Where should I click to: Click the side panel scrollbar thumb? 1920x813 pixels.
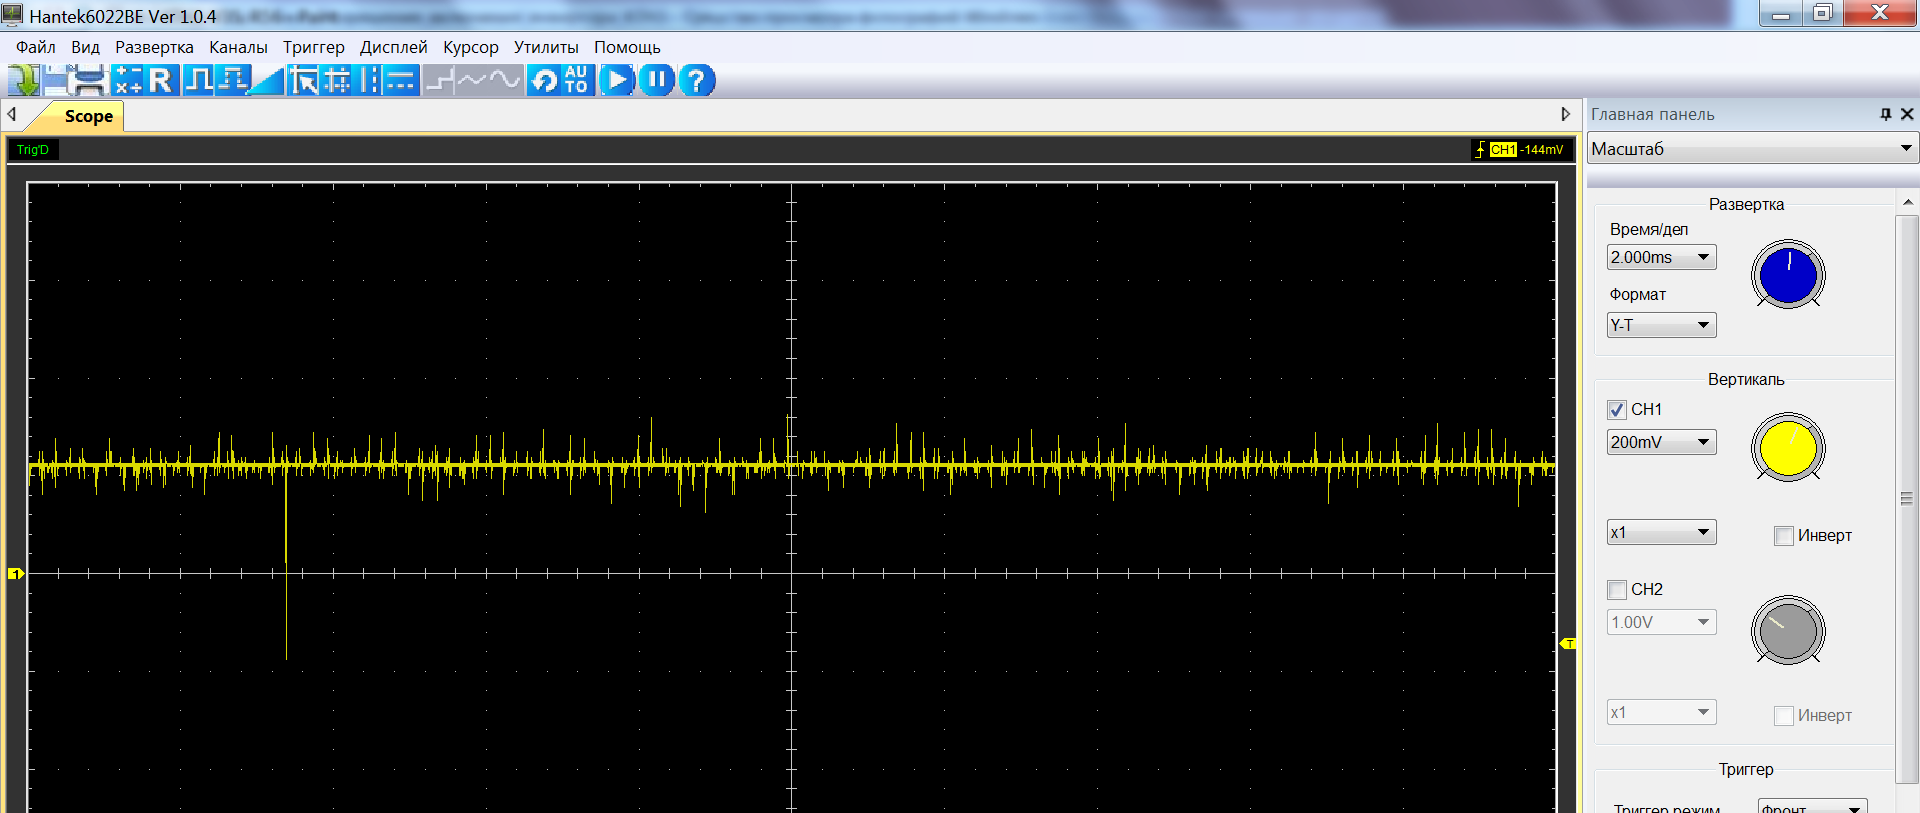click(1907, 498)
